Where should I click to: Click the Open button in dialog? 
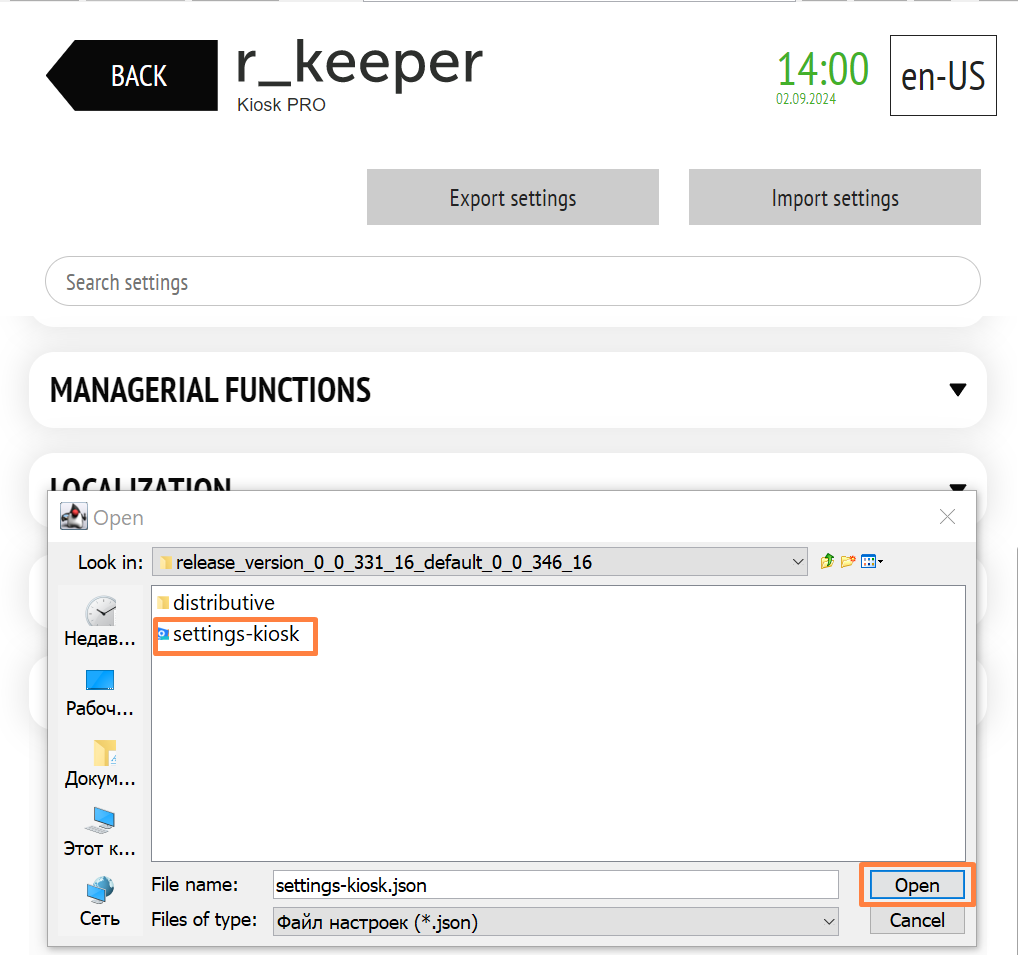point(917,885)
